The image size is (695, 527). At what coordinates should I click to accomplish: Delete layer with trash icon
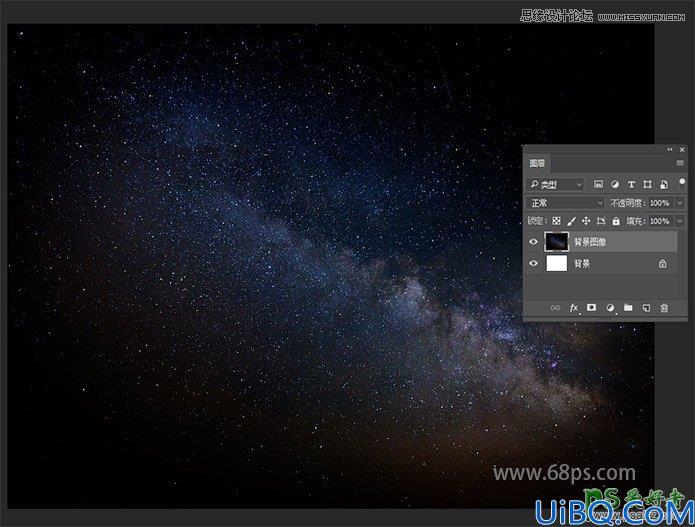(x=664, y=308)
